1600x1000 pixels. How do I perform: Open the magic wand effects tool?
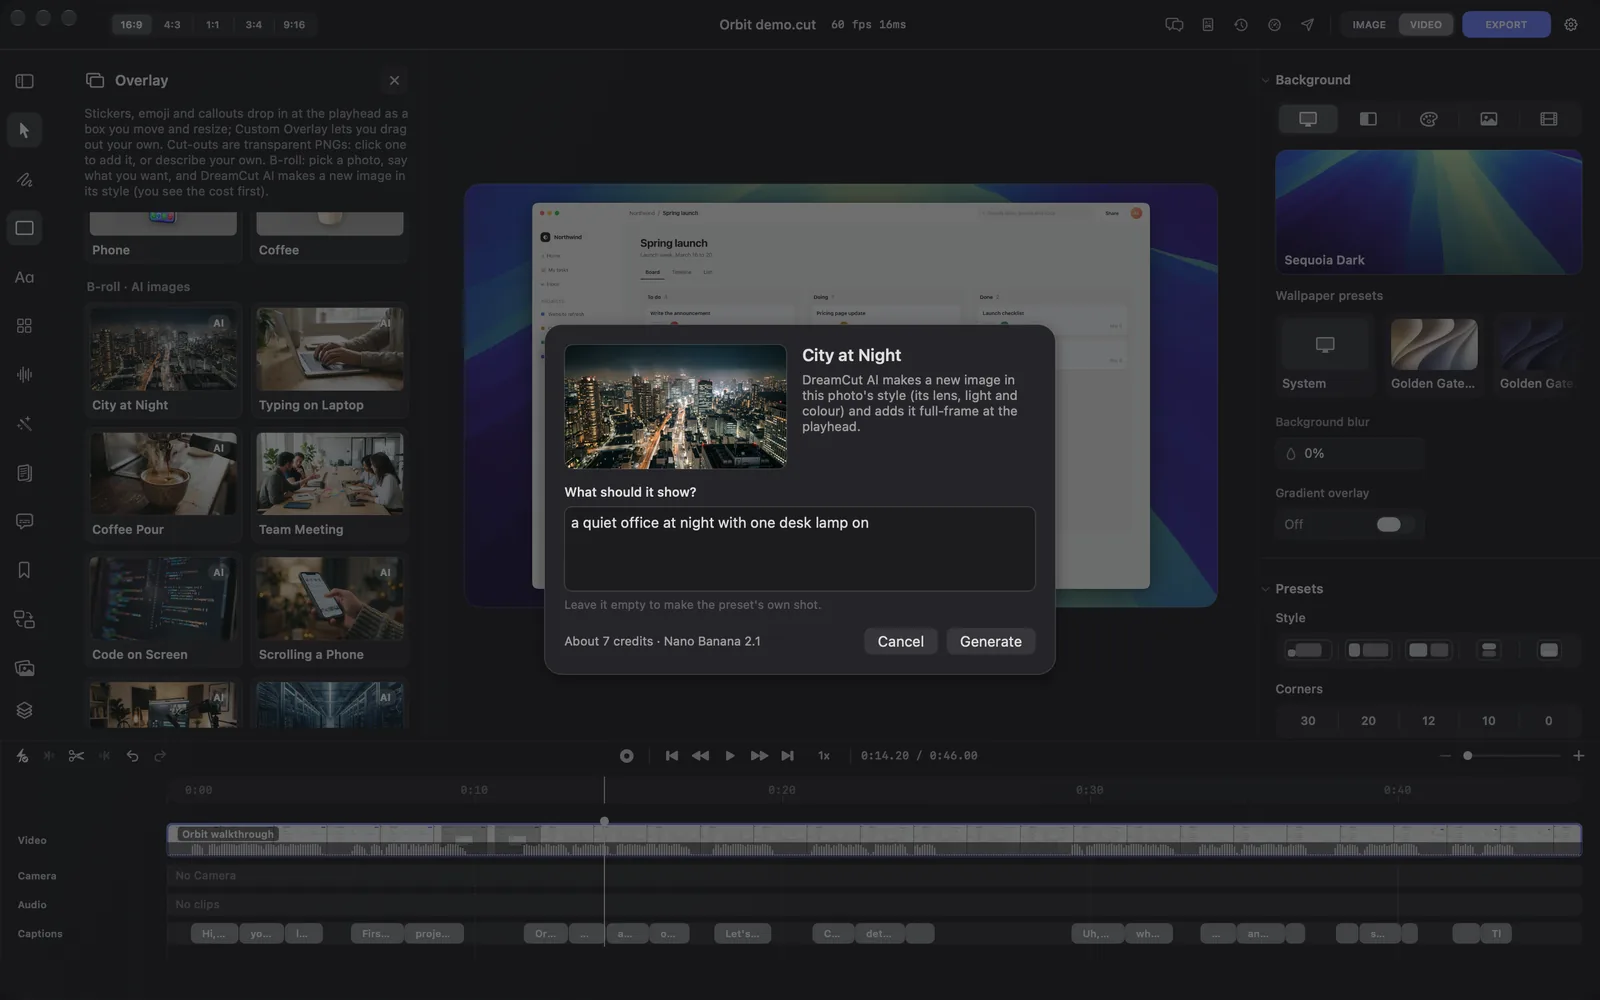[24, 424]
